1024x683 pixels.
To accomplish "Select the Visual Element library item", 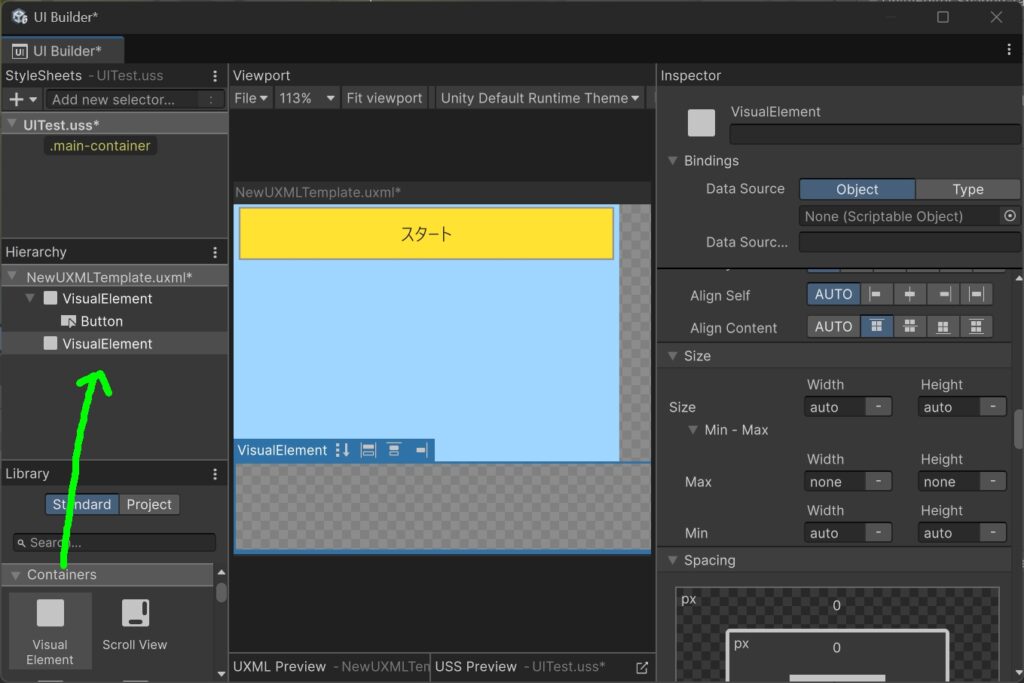I will coord(50,631).
